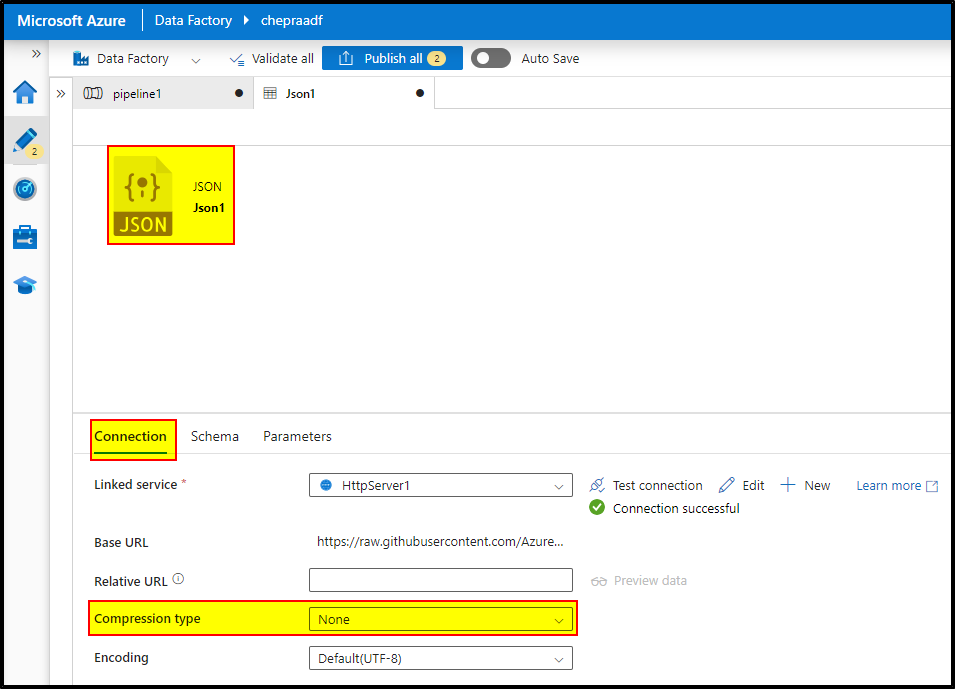The height and width of the screenshot is (689, 955).
Task: Open the Learning center graduation cap icon
Action: click(x=25, y=284)
